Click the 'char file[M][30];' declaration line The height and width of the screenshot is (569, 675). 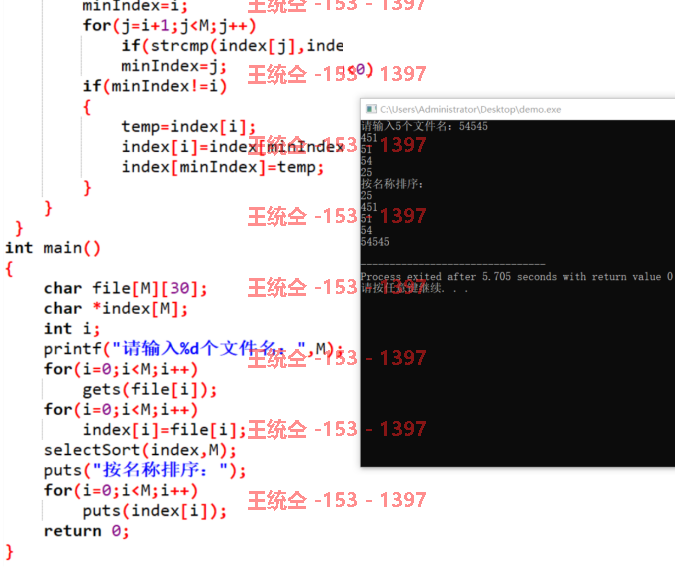pos(125,288)
